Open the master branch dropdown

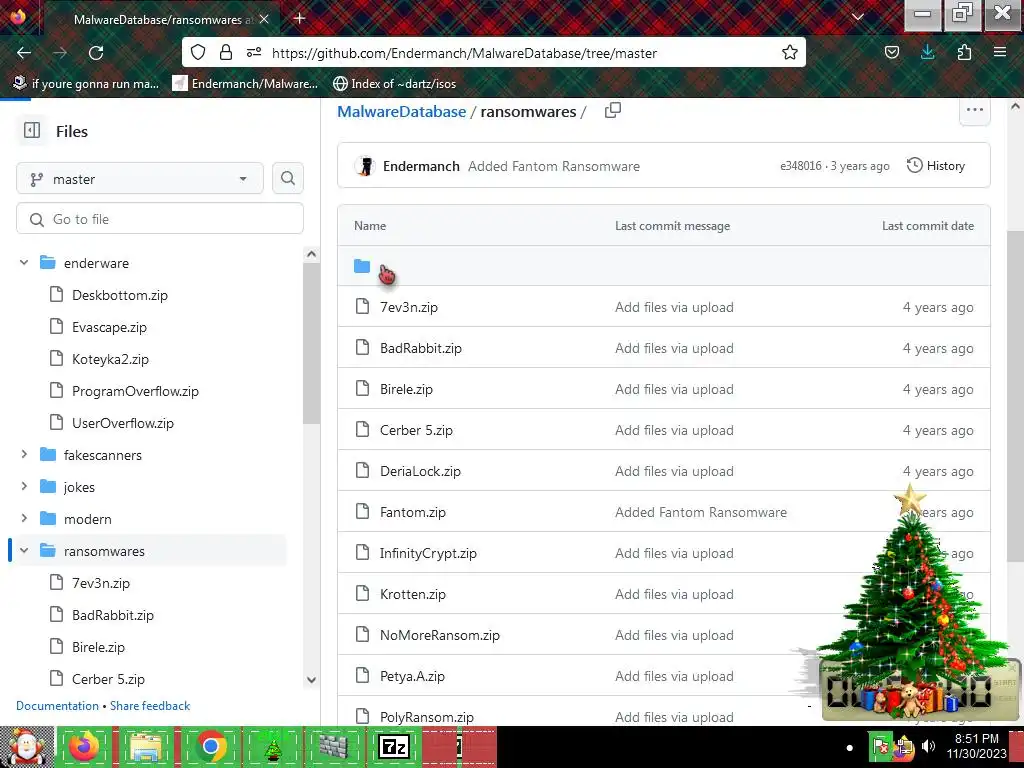pos(140,178)
